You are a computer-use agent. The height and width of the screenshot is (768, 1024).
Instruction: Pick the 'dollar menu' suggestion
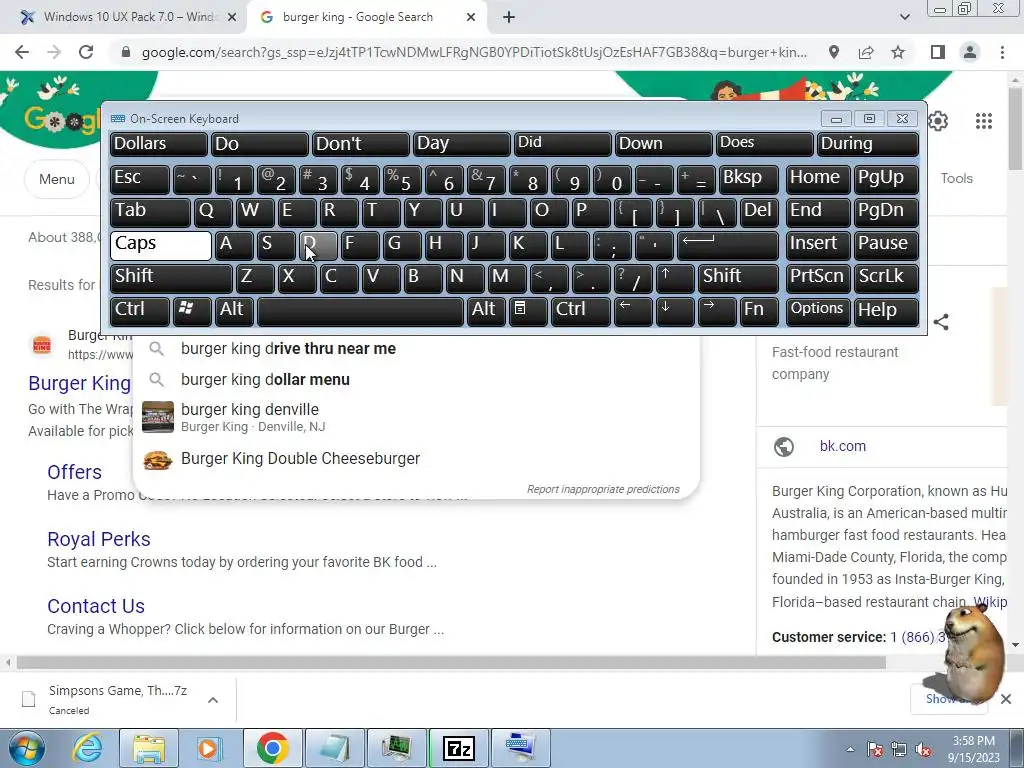point(416,380)
